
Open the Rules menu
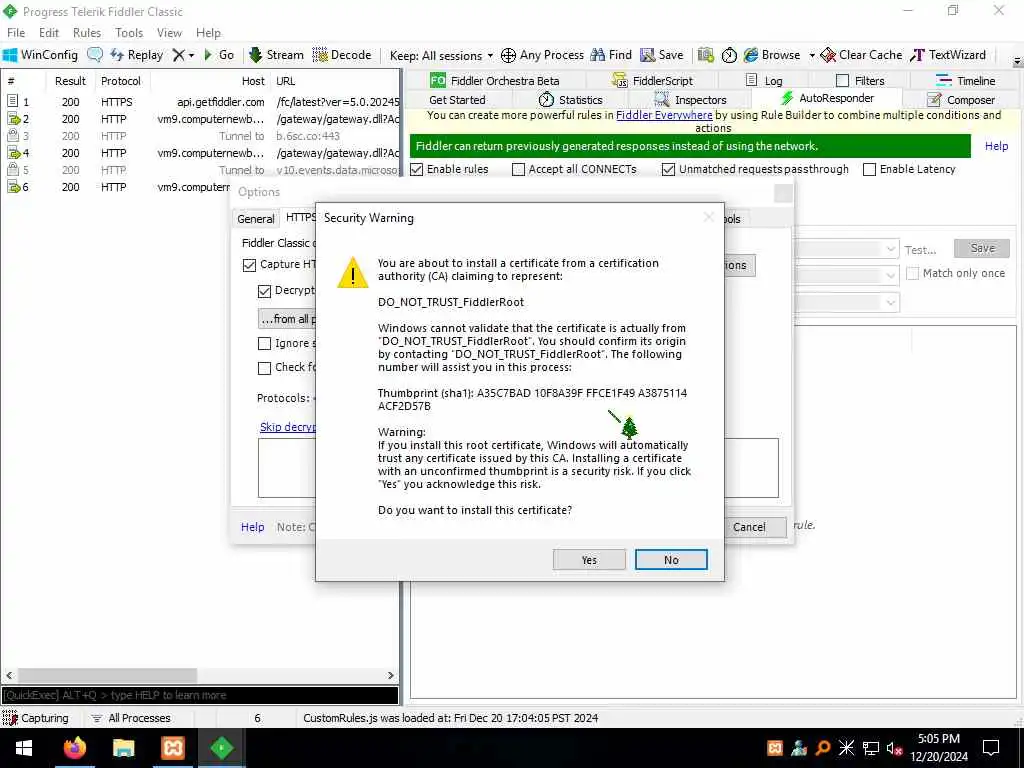[x=87, y=33]
